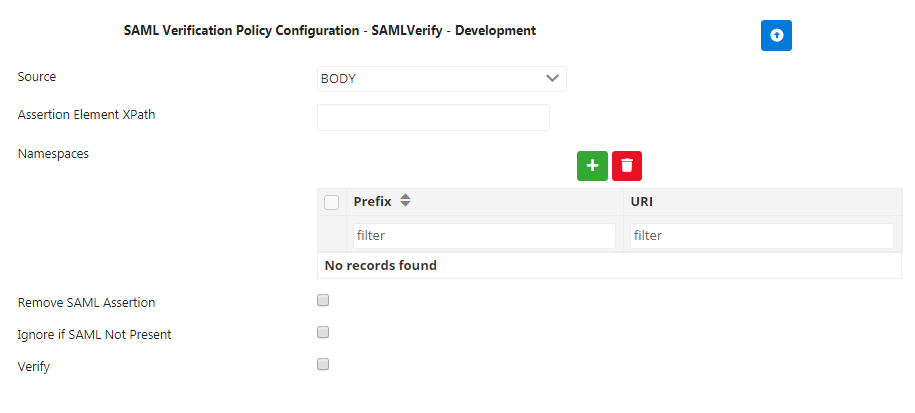Click the Source field label
The image size is (915, 413).
click(37, 77)
